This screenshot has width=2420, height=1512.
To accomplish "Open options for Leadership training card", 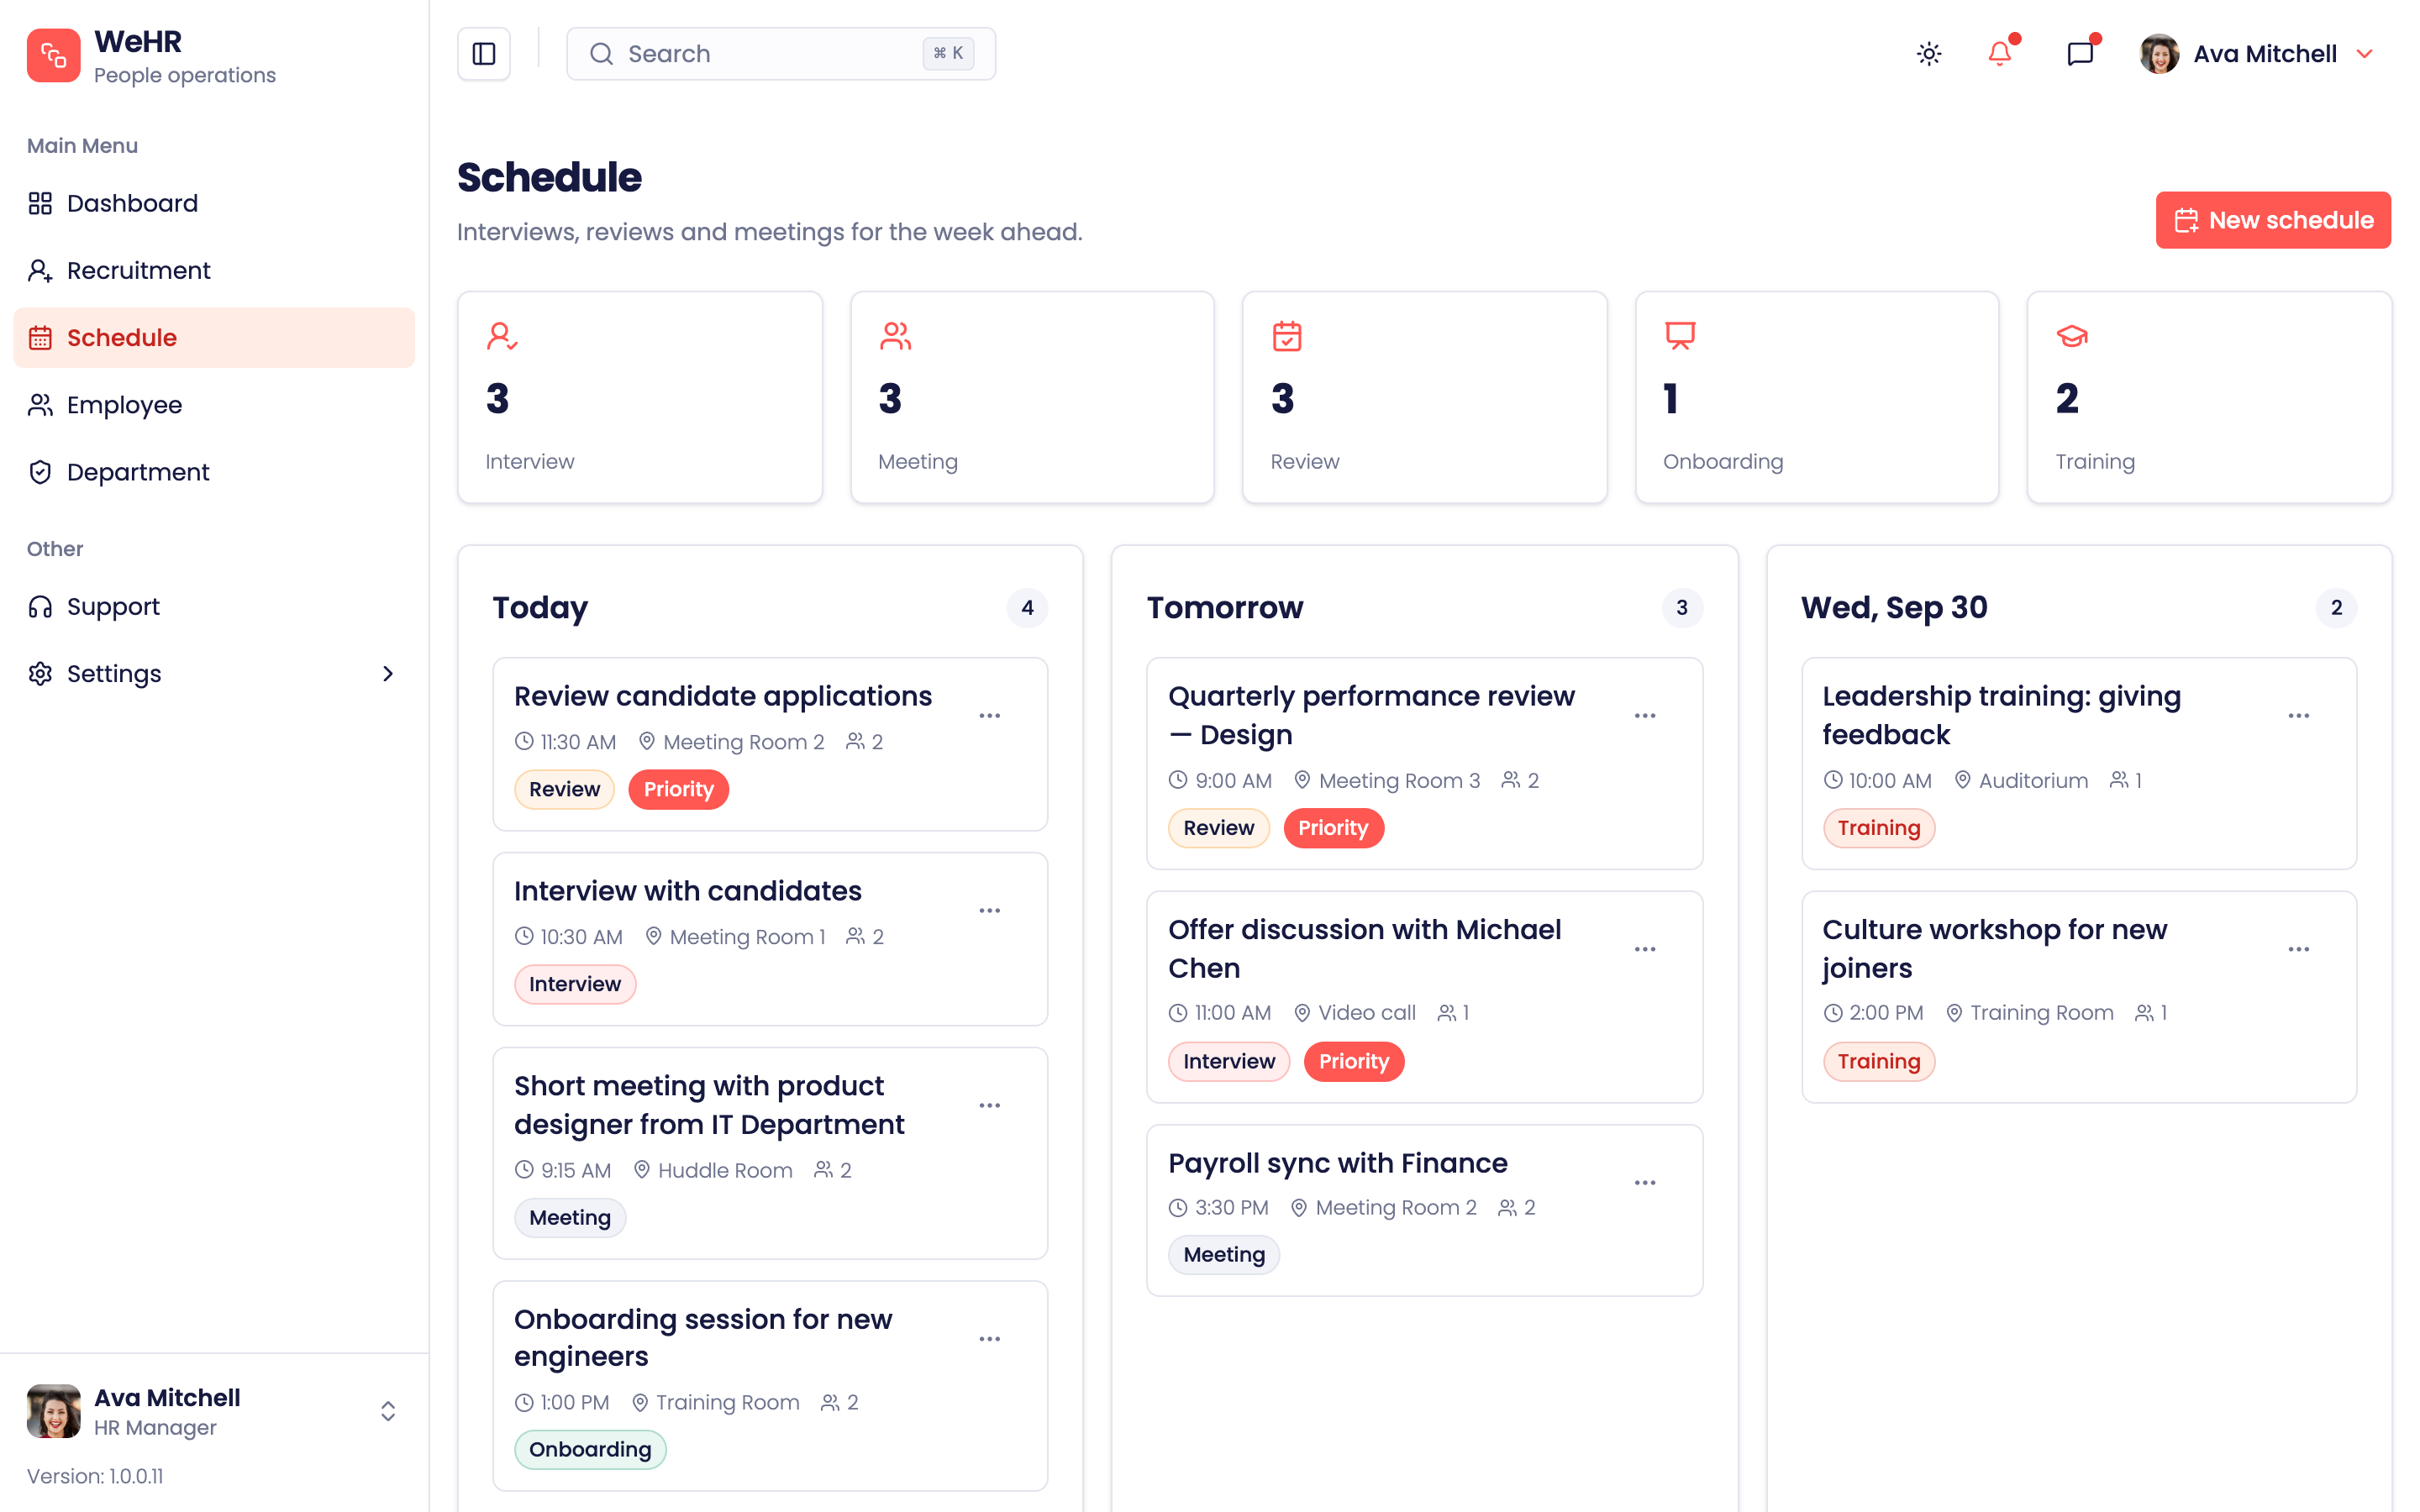I will click(x=2299, y=716).
